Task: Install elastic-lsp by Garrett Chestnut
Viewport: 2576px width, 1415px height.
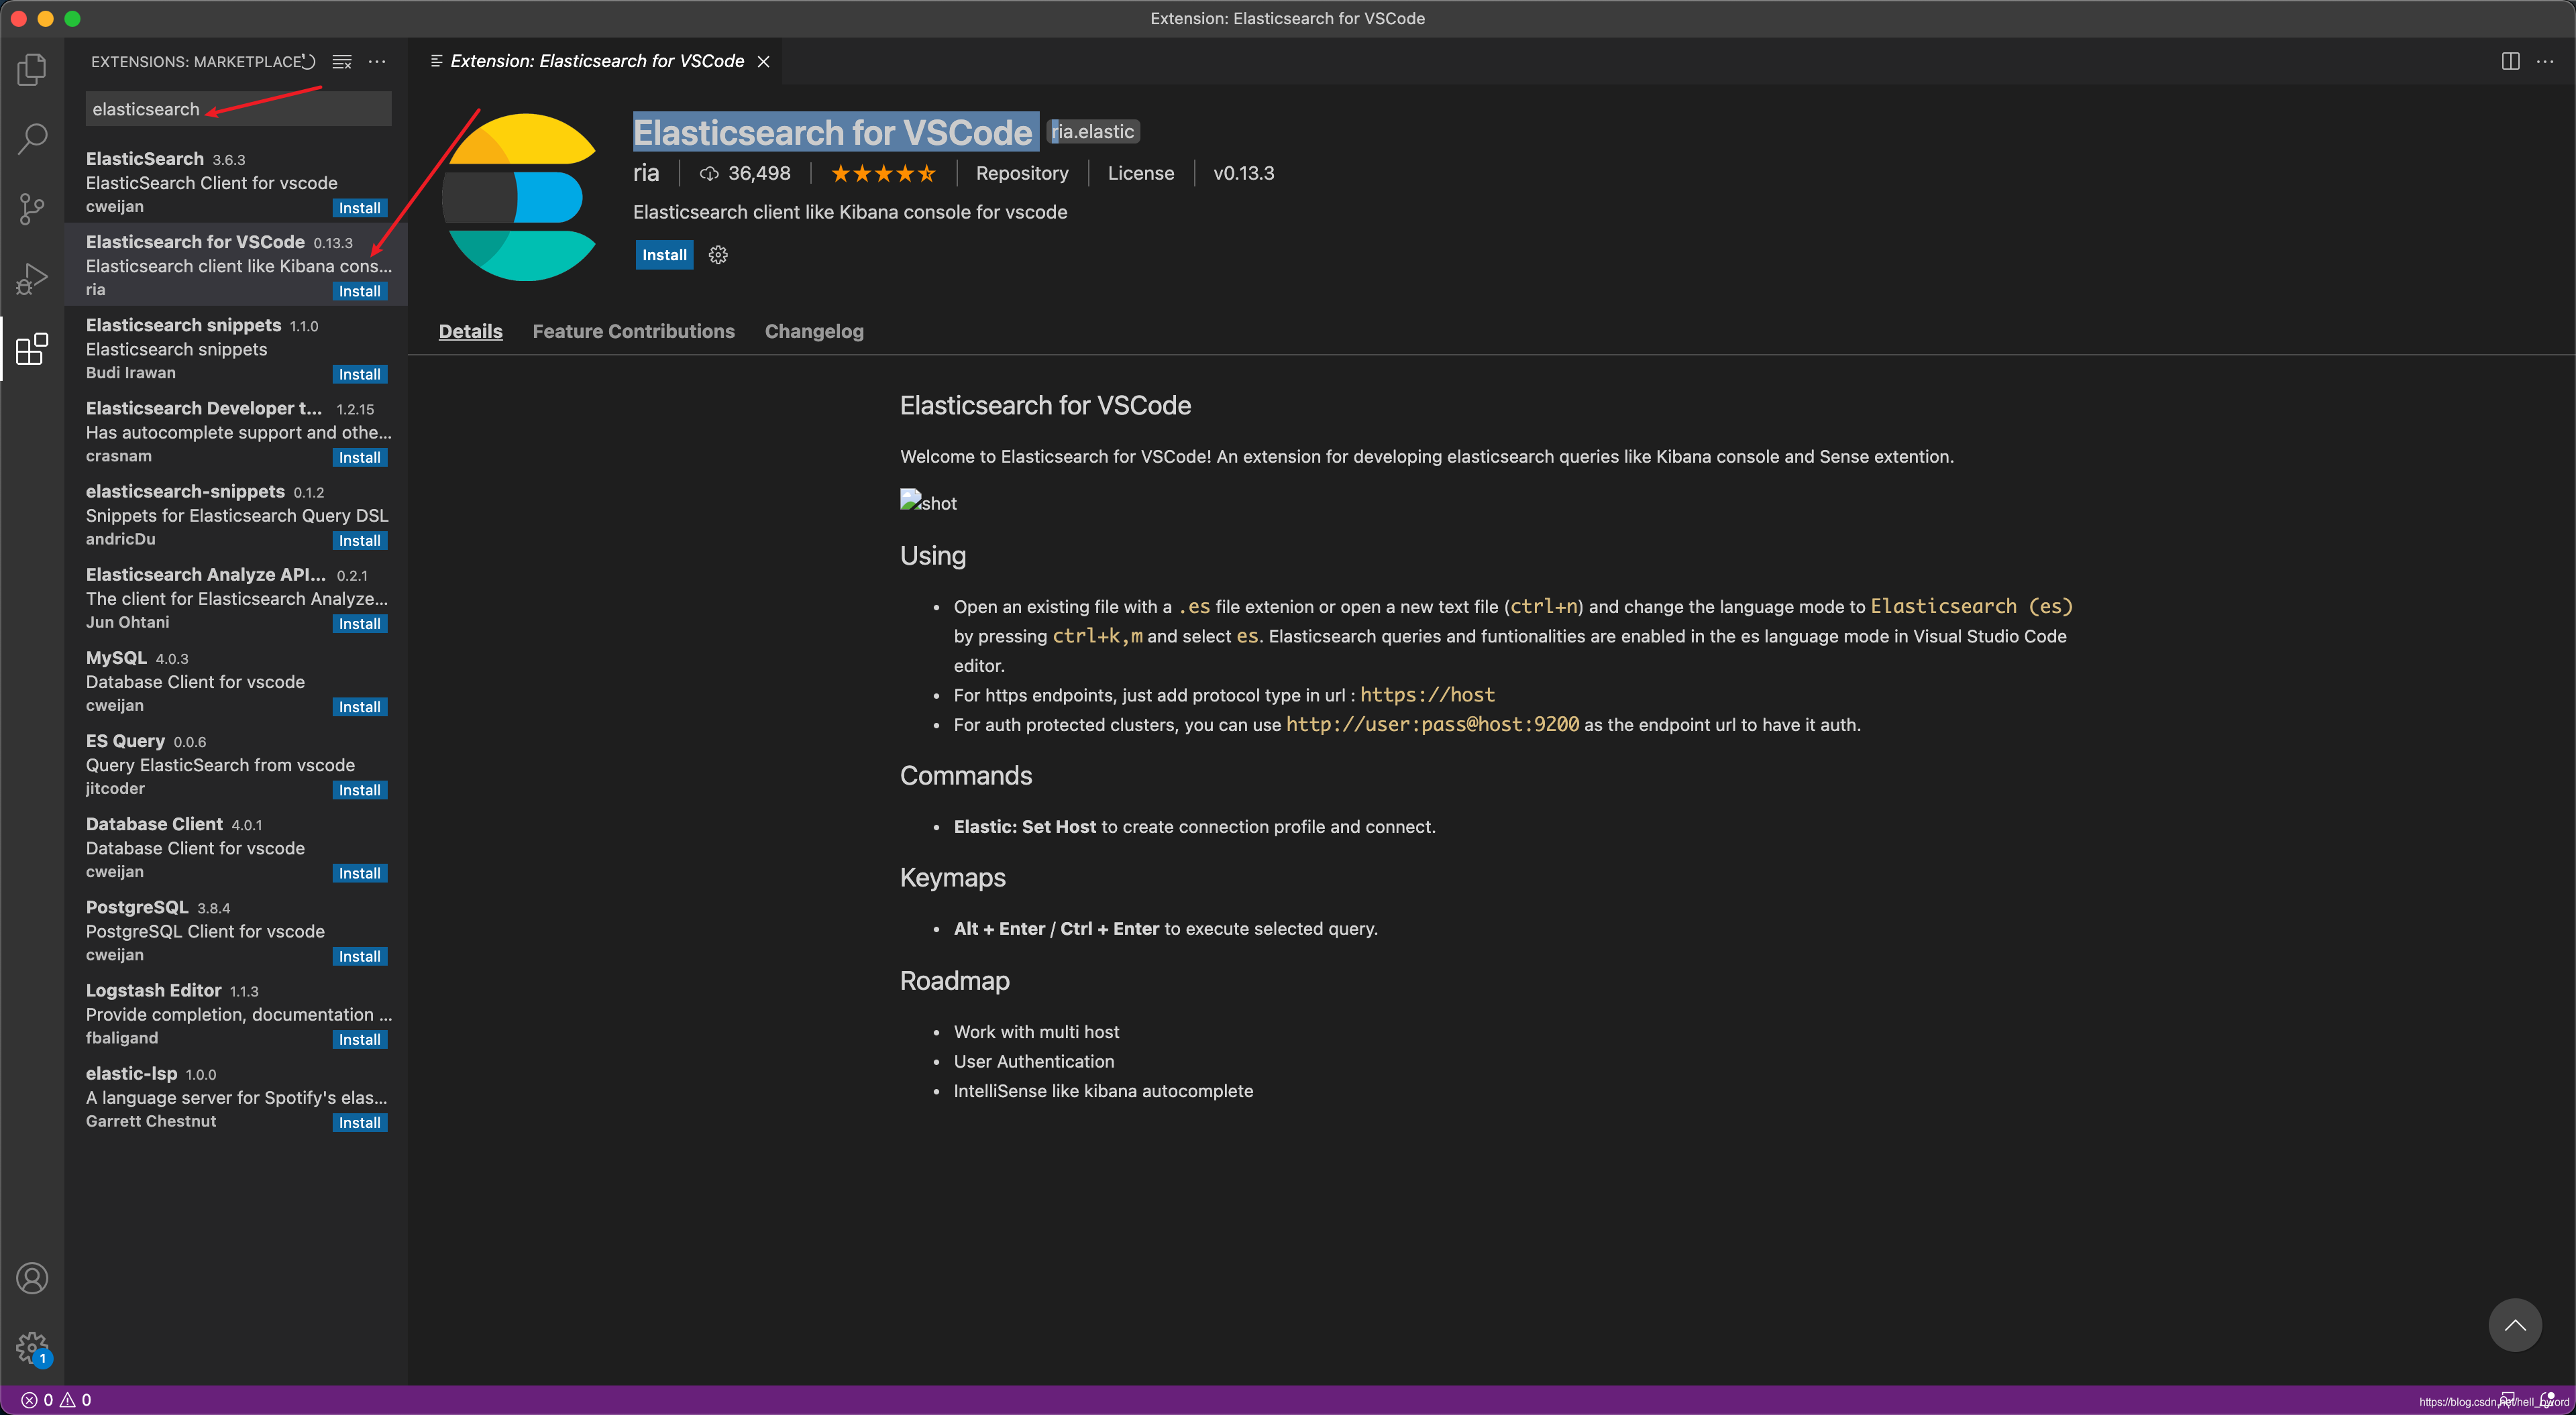Action: click(359, 1122)
